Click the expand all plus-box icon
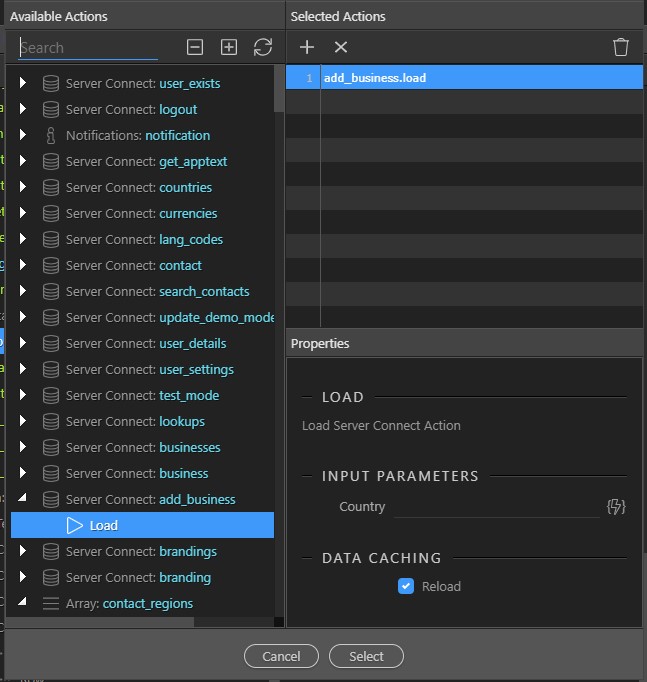 [229, 47]
